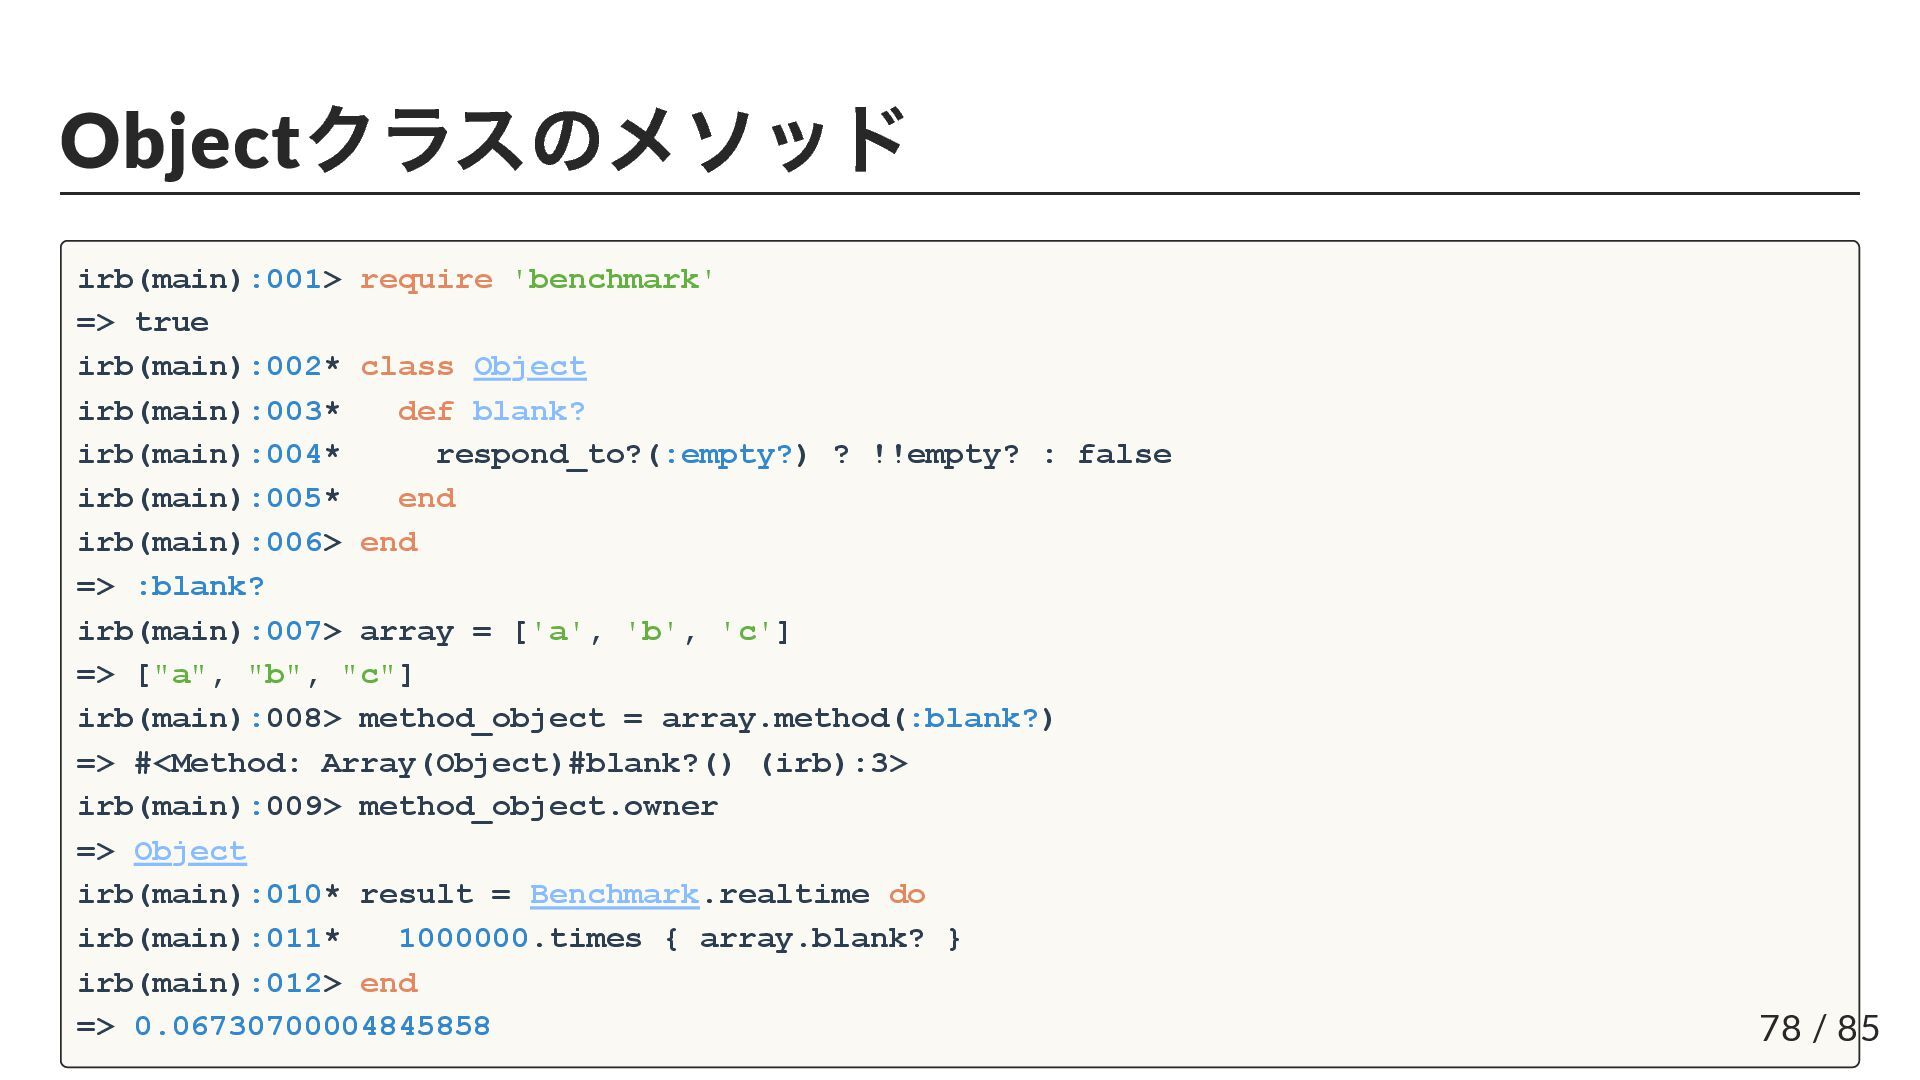Viewport: 1920px width, 1080px height.
Task: Click the underlined Object class link
Action: click(x=529, y=367)
